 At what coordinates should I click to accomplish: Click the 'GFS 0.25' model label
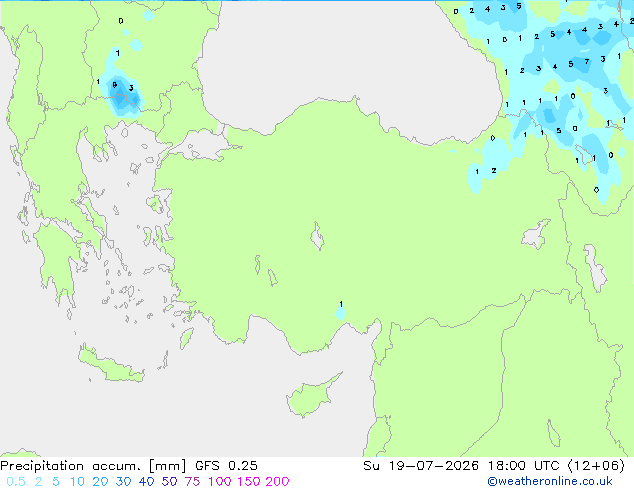tap(226, 466)
